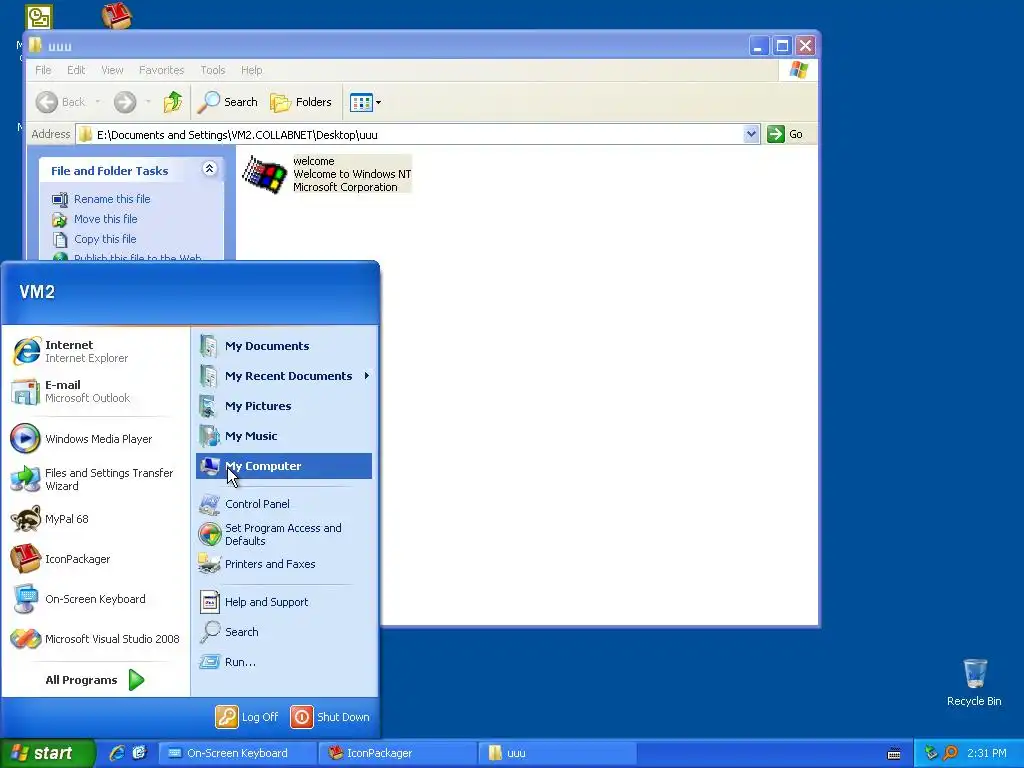Switch to uuu taskbar button
The height and width of the screenshot is (768, 1024).
pyautogui.click(x=557, y=753)
